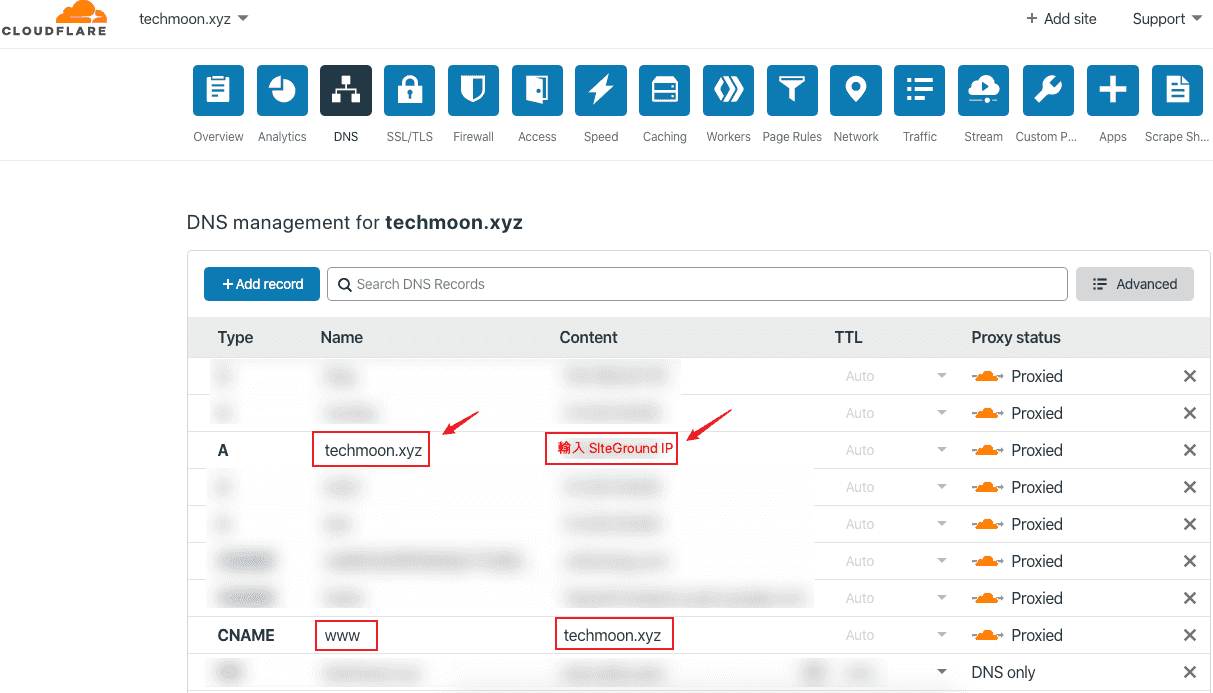Click the Add record button

262,284
